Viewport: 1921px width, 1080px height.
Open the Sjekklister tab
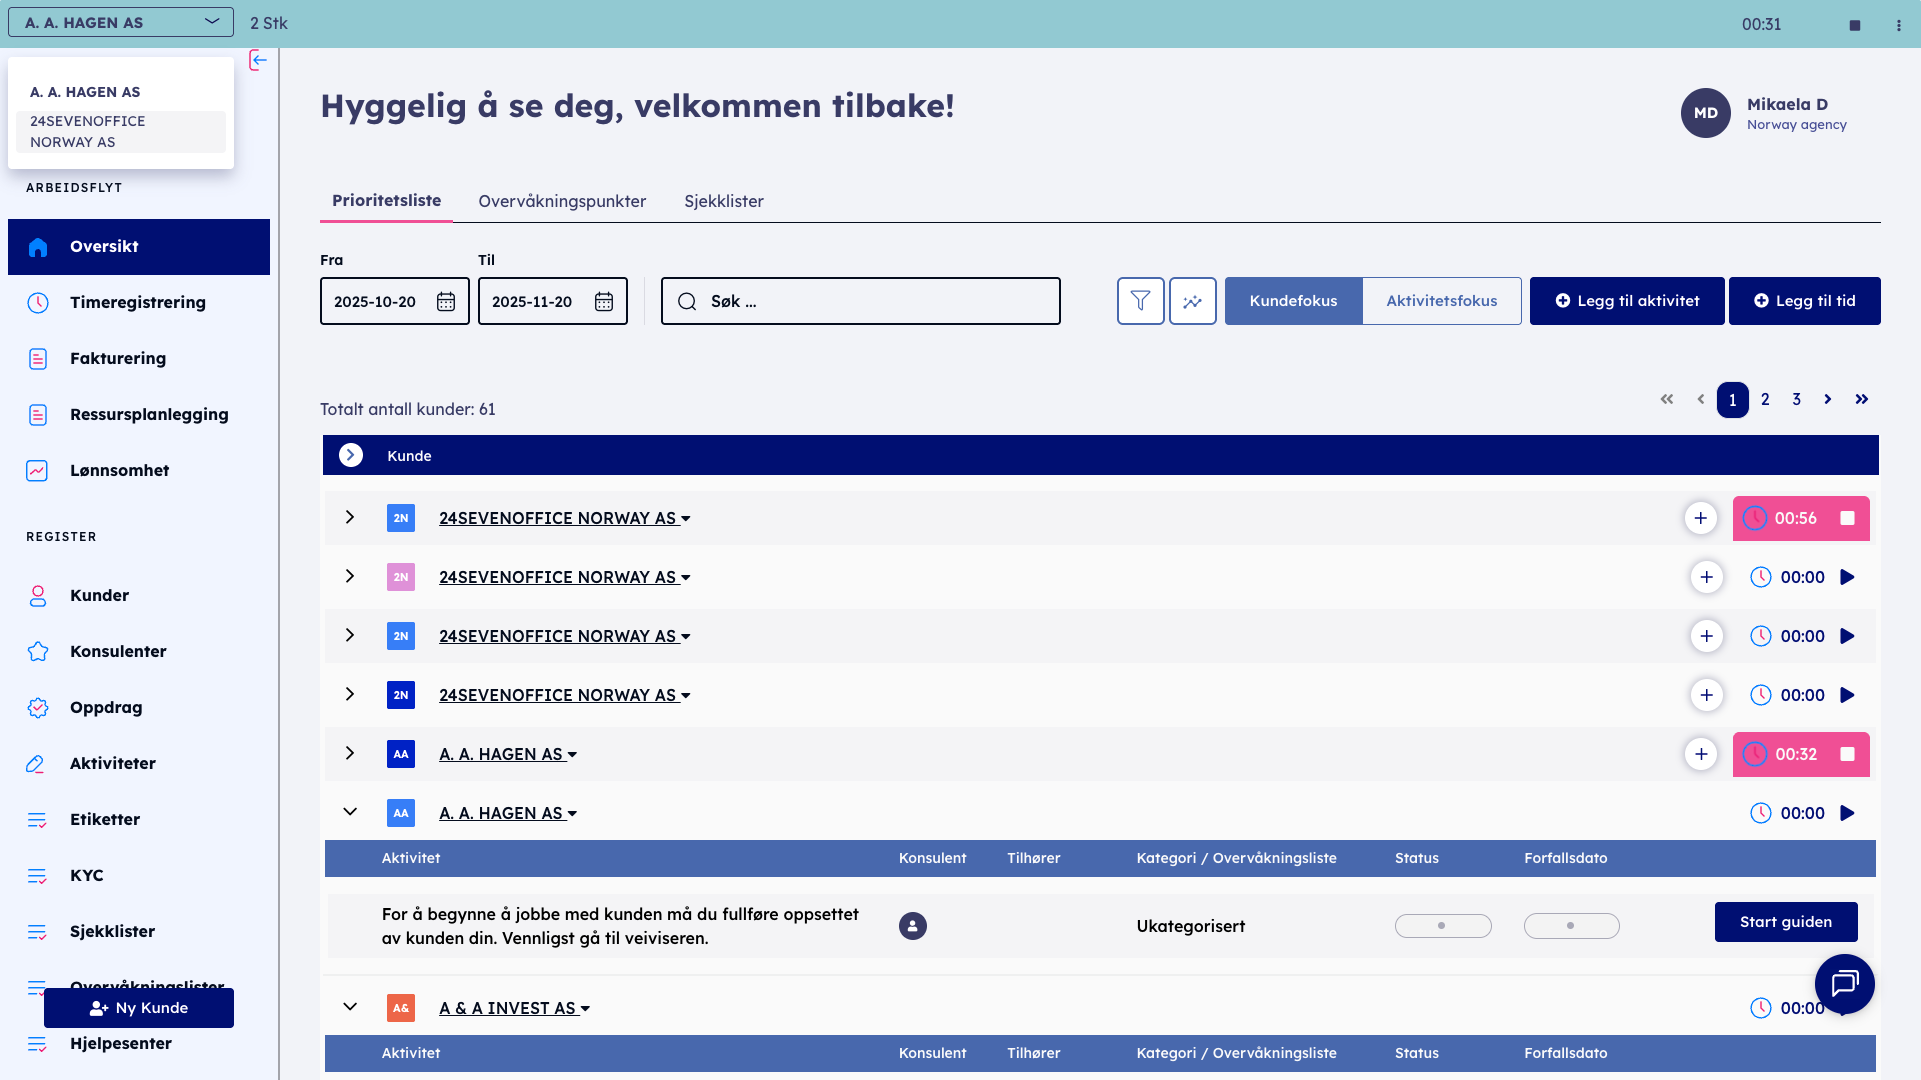click(x=723, y=201)
